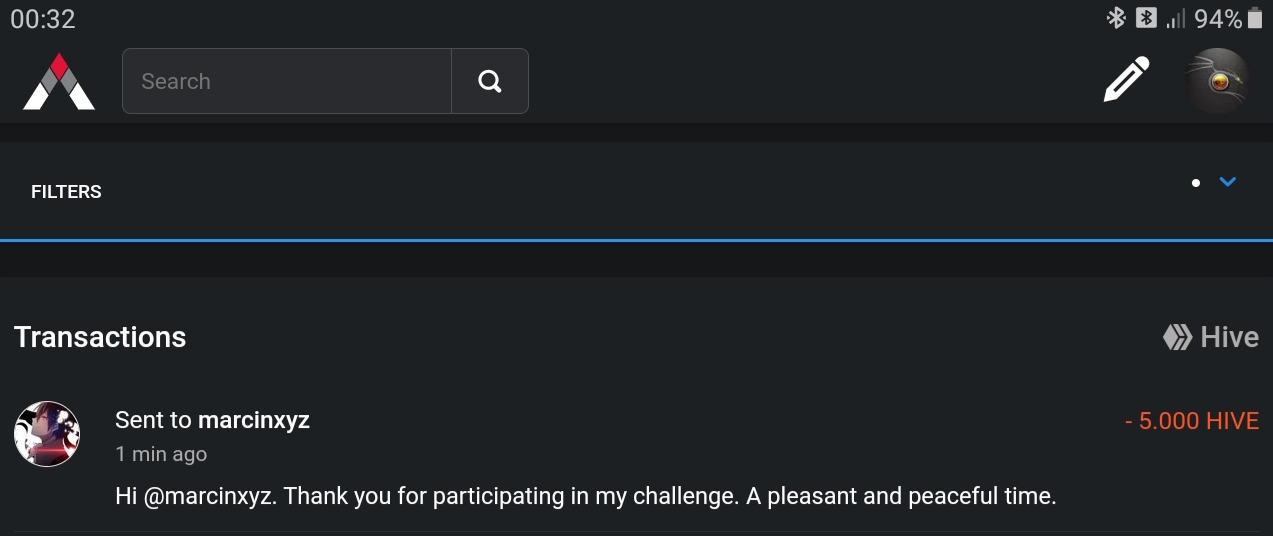Tap the '1 min ago' timestamp
Viewport: 1273px width, 536px height.
point(161,454)
